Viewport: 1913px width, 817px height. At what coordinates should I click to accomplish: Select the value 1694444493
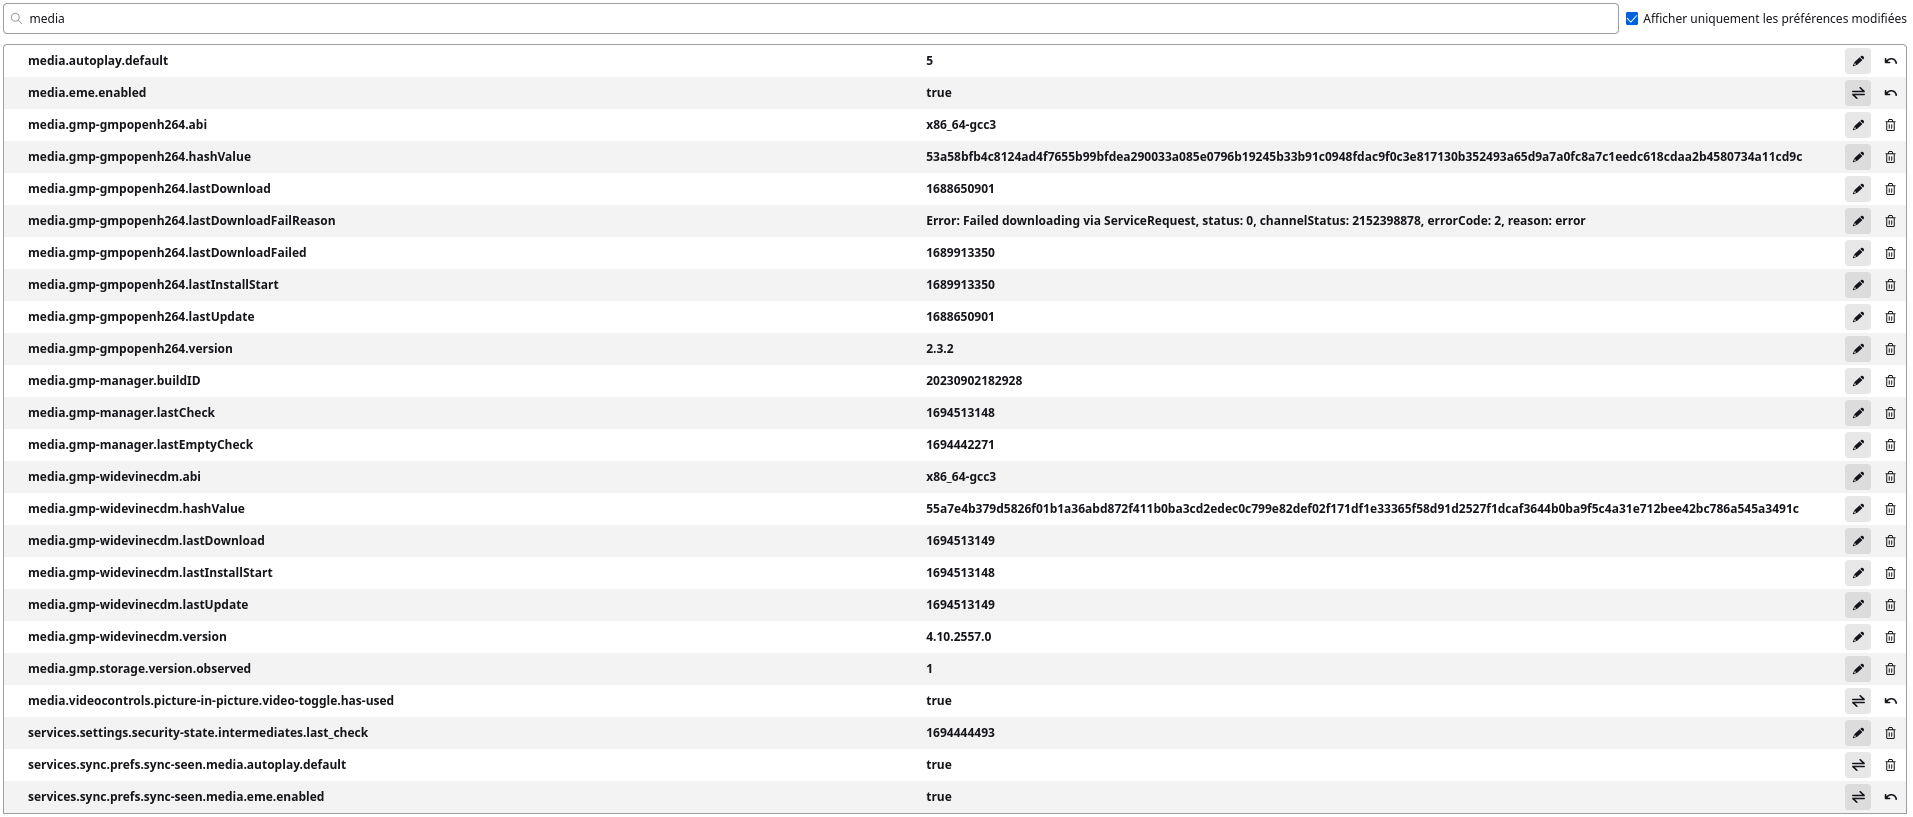click(960, 733)
